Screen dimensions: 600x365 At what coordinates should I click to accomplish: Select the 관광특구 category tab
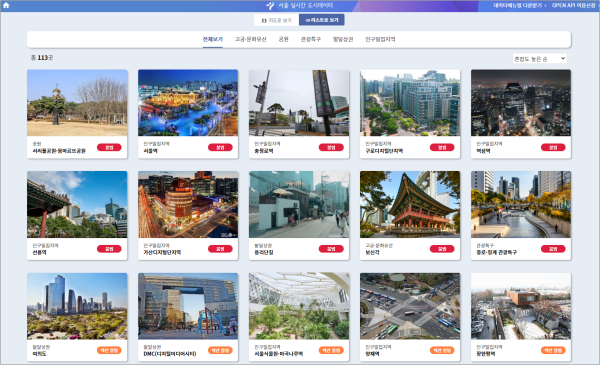[x=310, y=39]
